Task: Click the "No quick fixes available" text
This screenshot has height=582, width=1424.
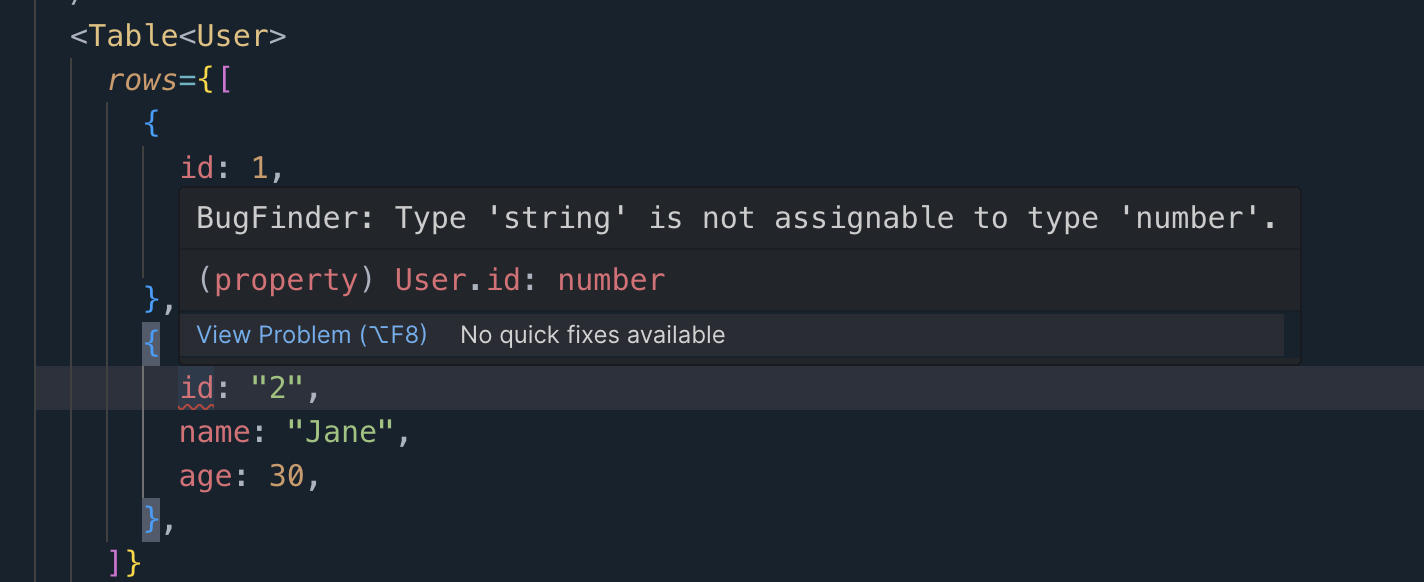Action: [592, 335]
